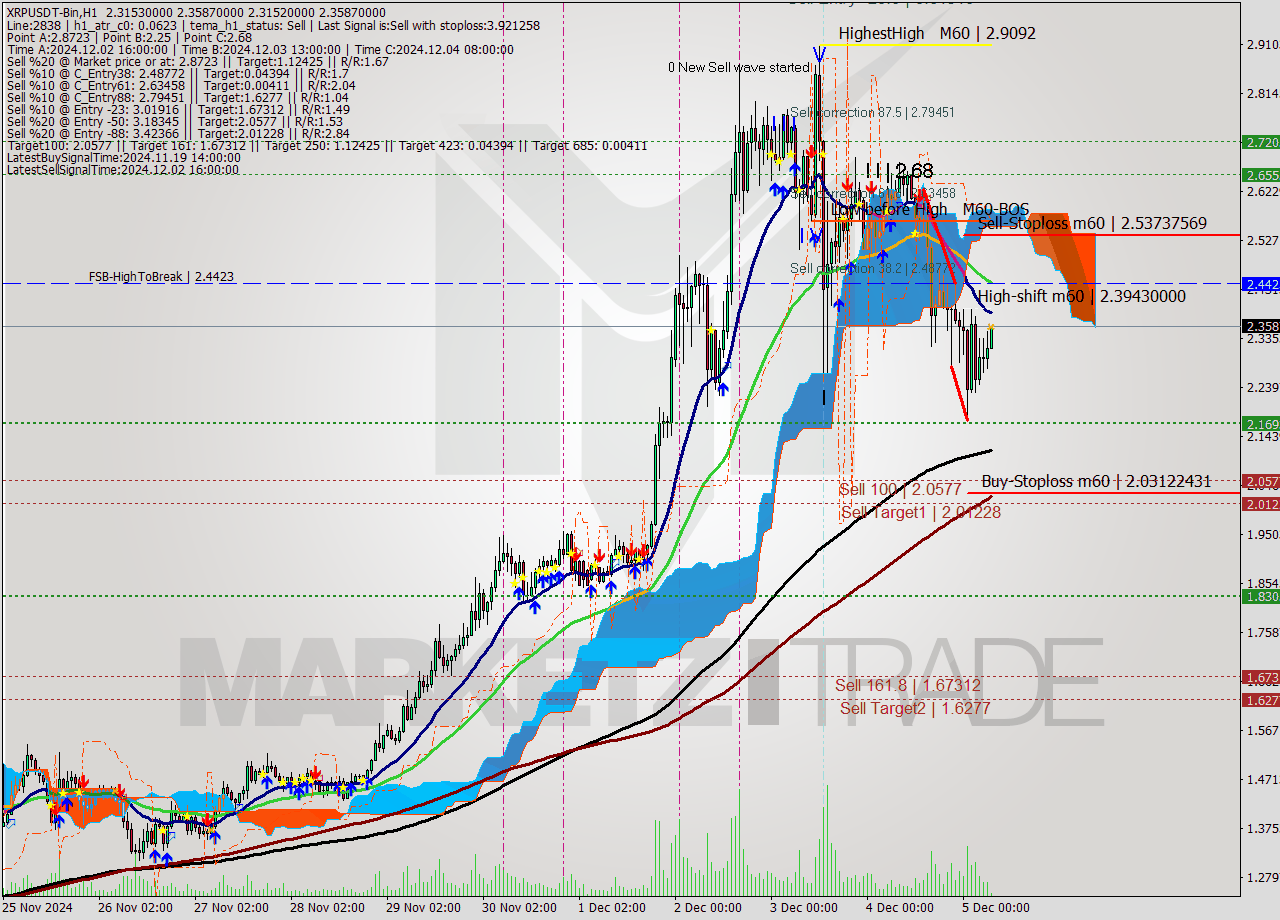Click 'High-shift m60 | 2.39430000' label
Image resolution: width=1280 pixels, height=920 pixels.
pyautogui.click(x=1082, y=296)
